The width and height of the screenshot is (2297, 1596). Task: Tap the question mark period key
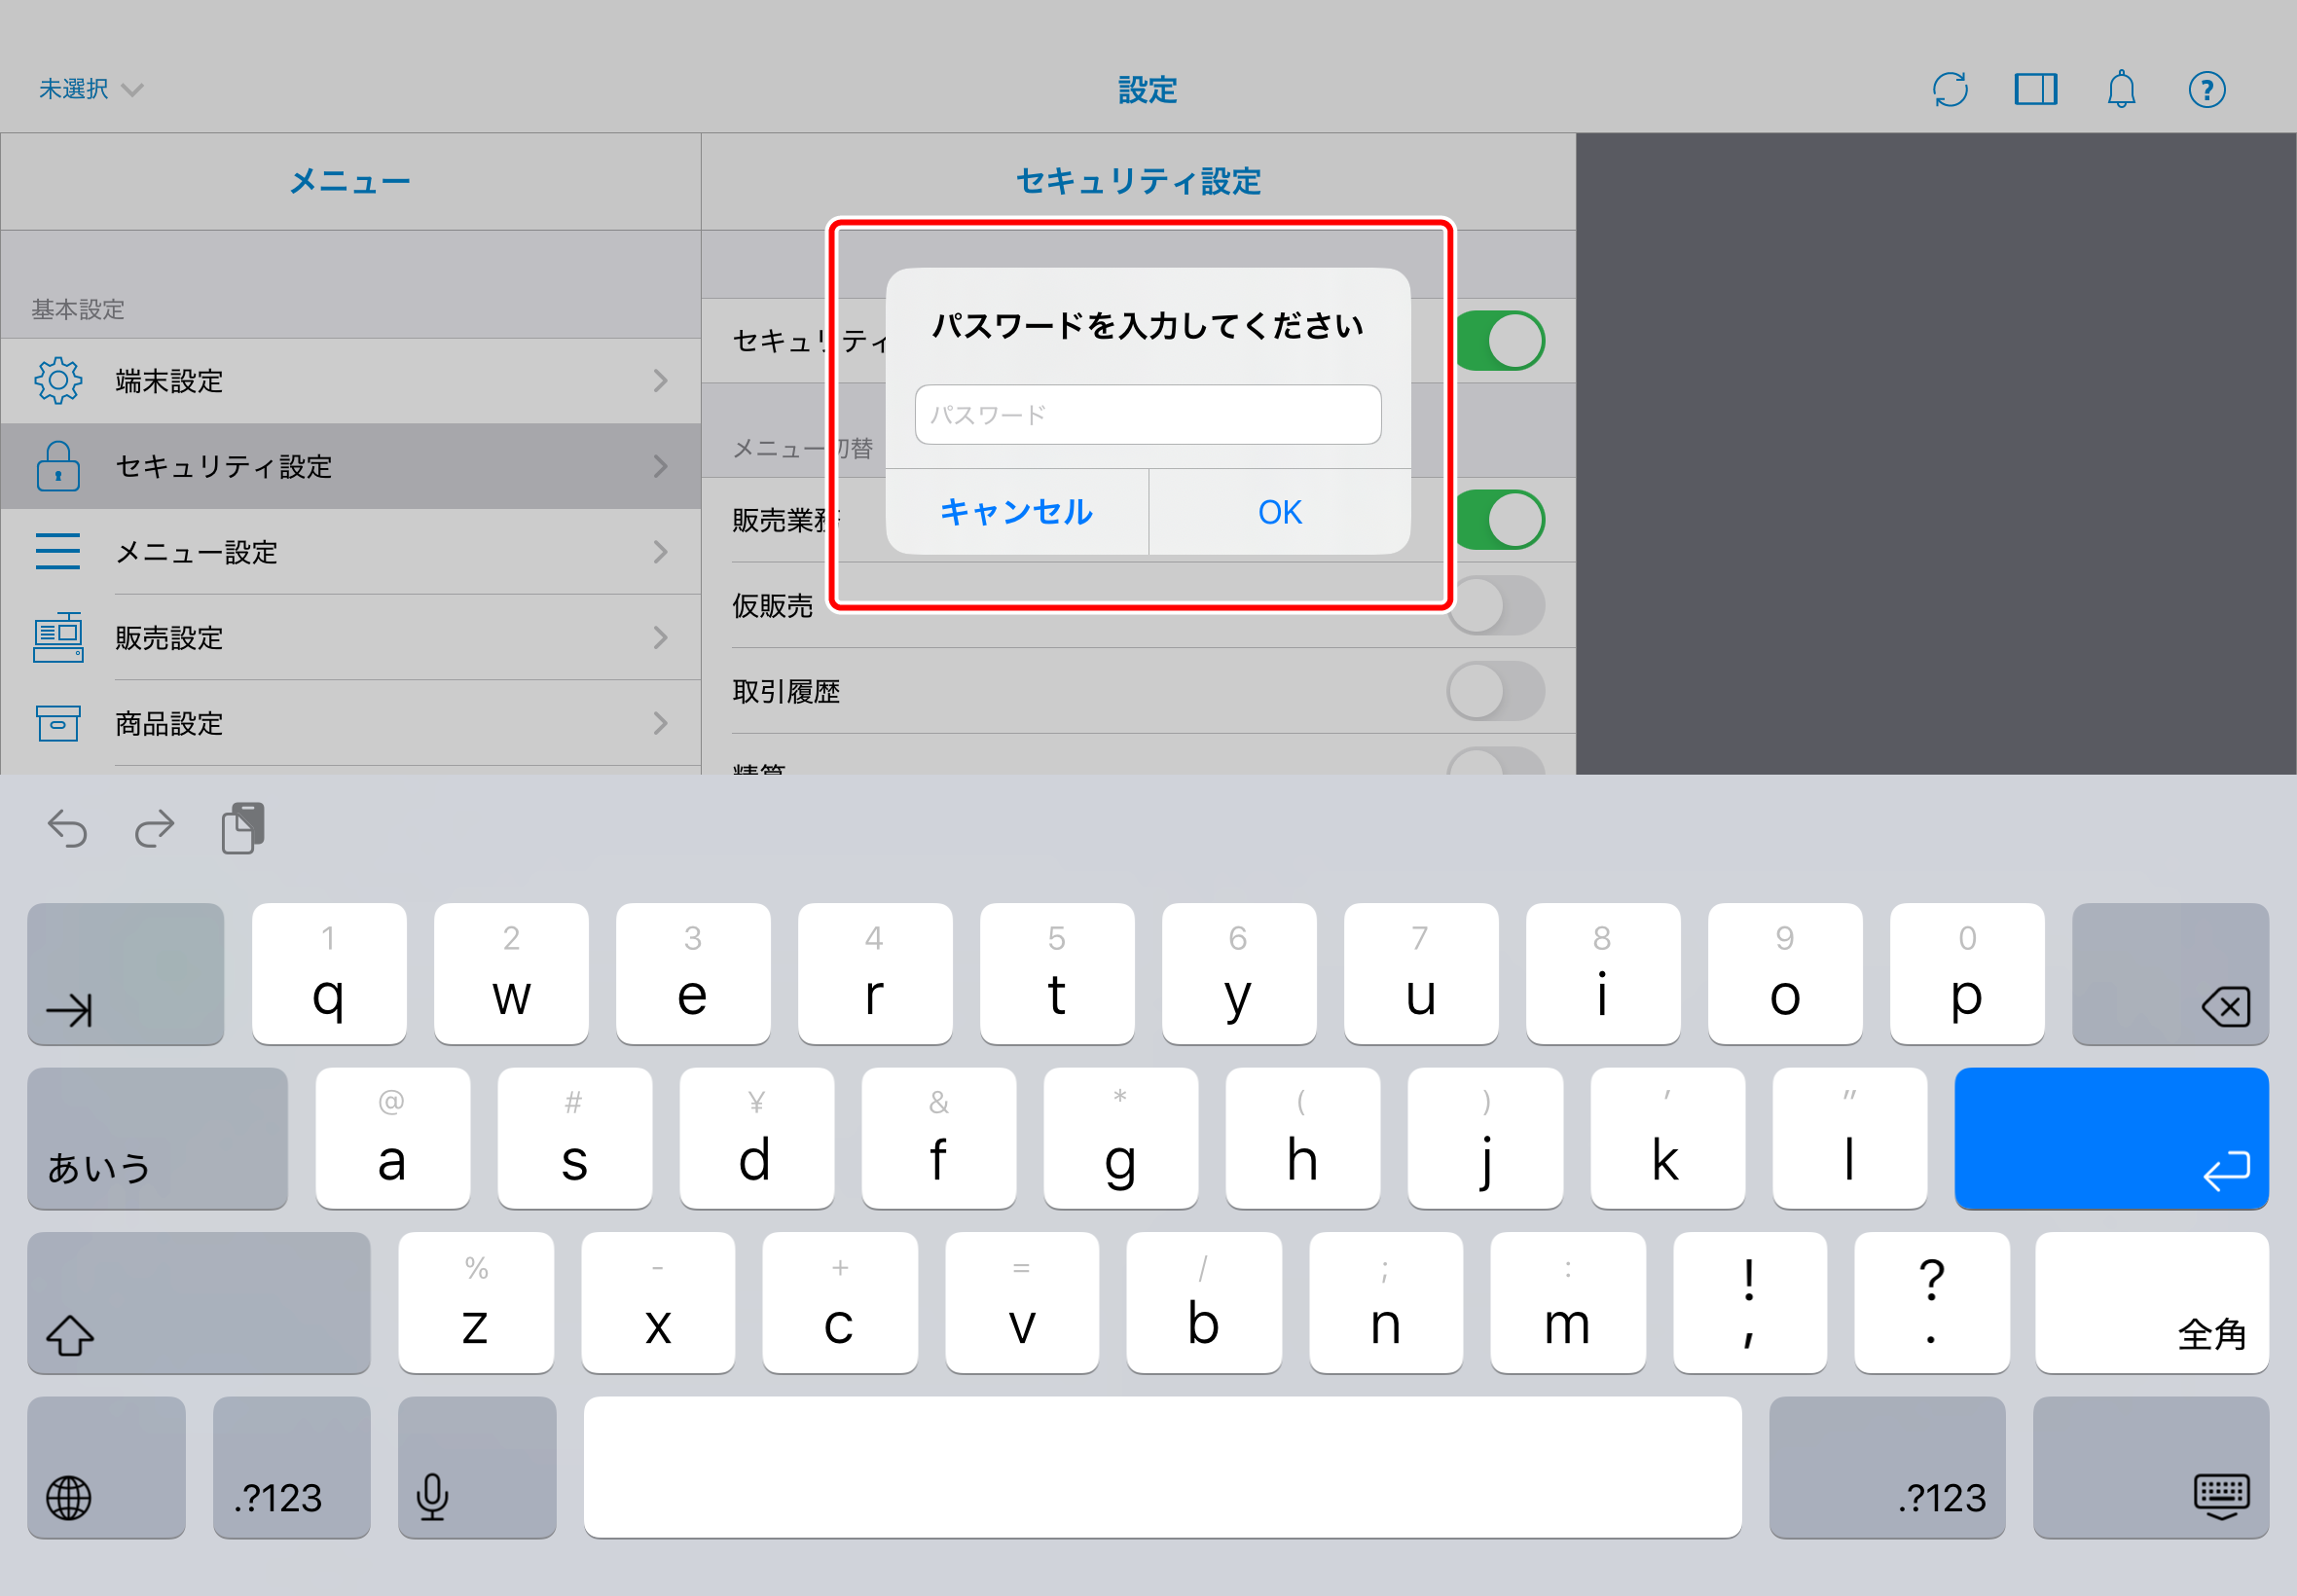[1931, 1303]
